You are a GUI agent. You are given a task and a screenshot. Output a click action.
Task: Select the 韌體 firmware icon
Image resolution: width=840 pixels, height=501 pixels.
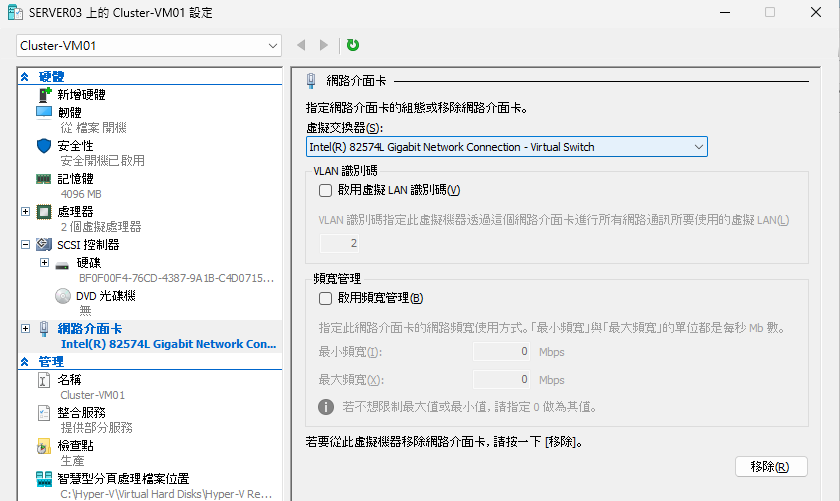[x=44, y=112]
